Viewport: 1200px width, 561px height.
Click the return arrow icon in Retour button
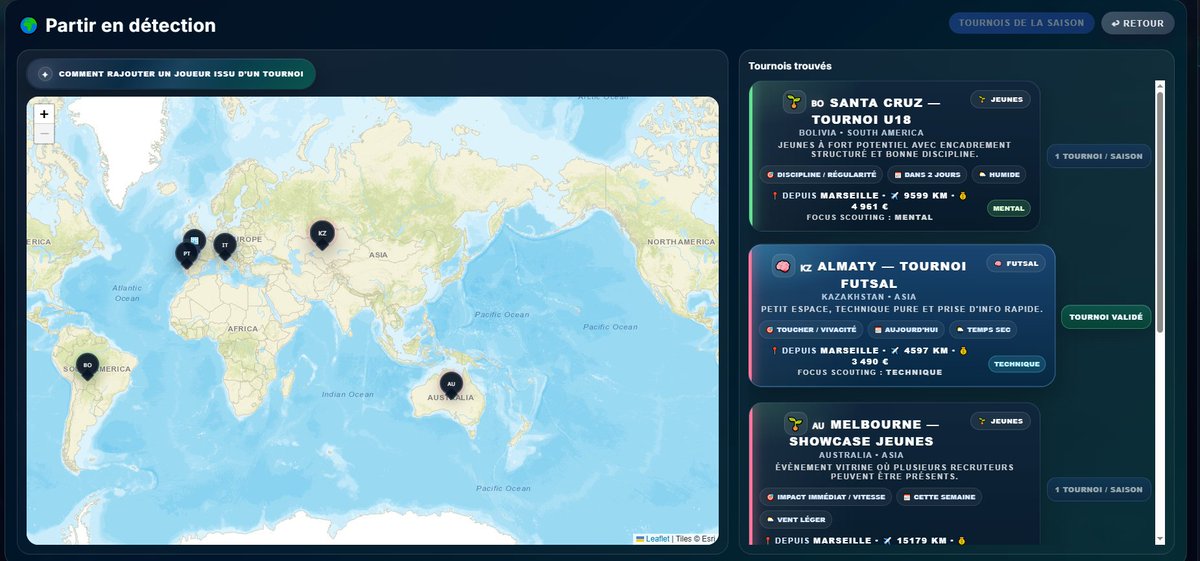pos(1115,23)
